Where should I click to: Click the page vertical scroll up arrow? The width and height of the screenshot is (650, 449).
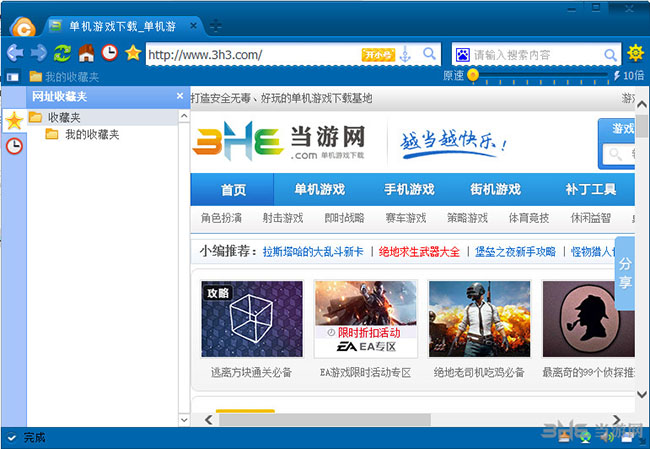[x=642, y=104]
